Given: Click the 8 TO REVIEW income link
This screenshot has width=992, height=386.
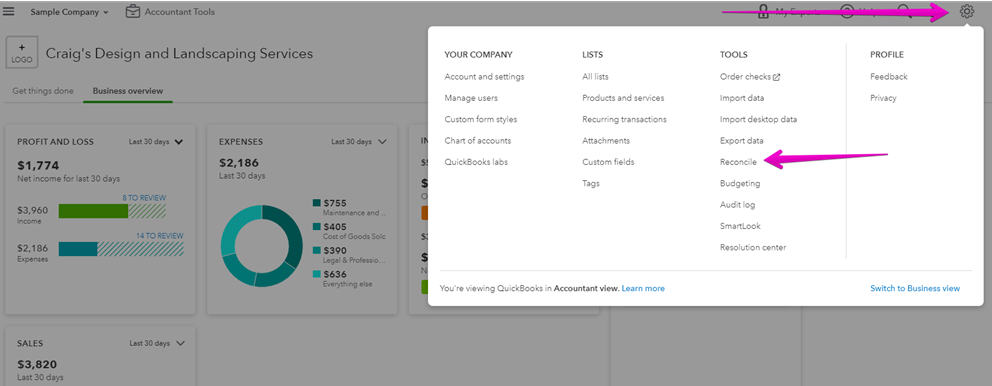Looking at the screenshot, I should pyautogui.click(x=144, y=198).
